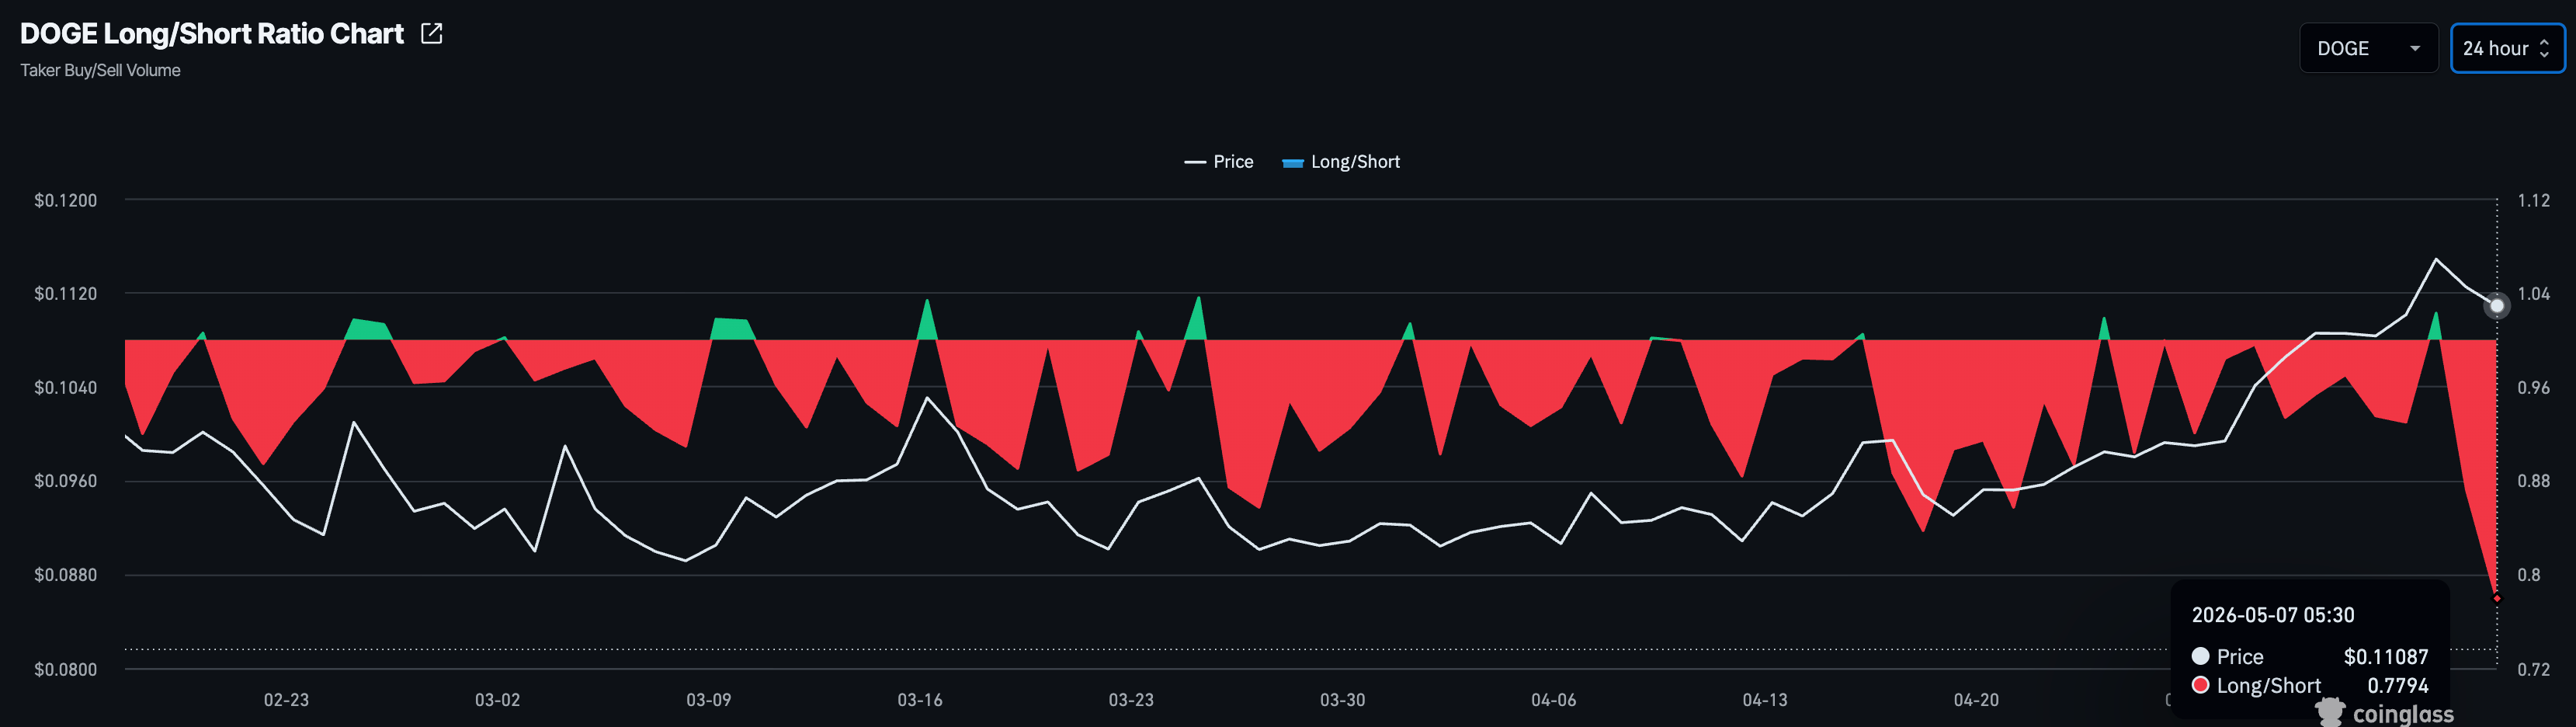Viewport: 2576px width, 727px height.
Task: Click the 24 hour stepper arrows
Action: [x=2544, y=48]
